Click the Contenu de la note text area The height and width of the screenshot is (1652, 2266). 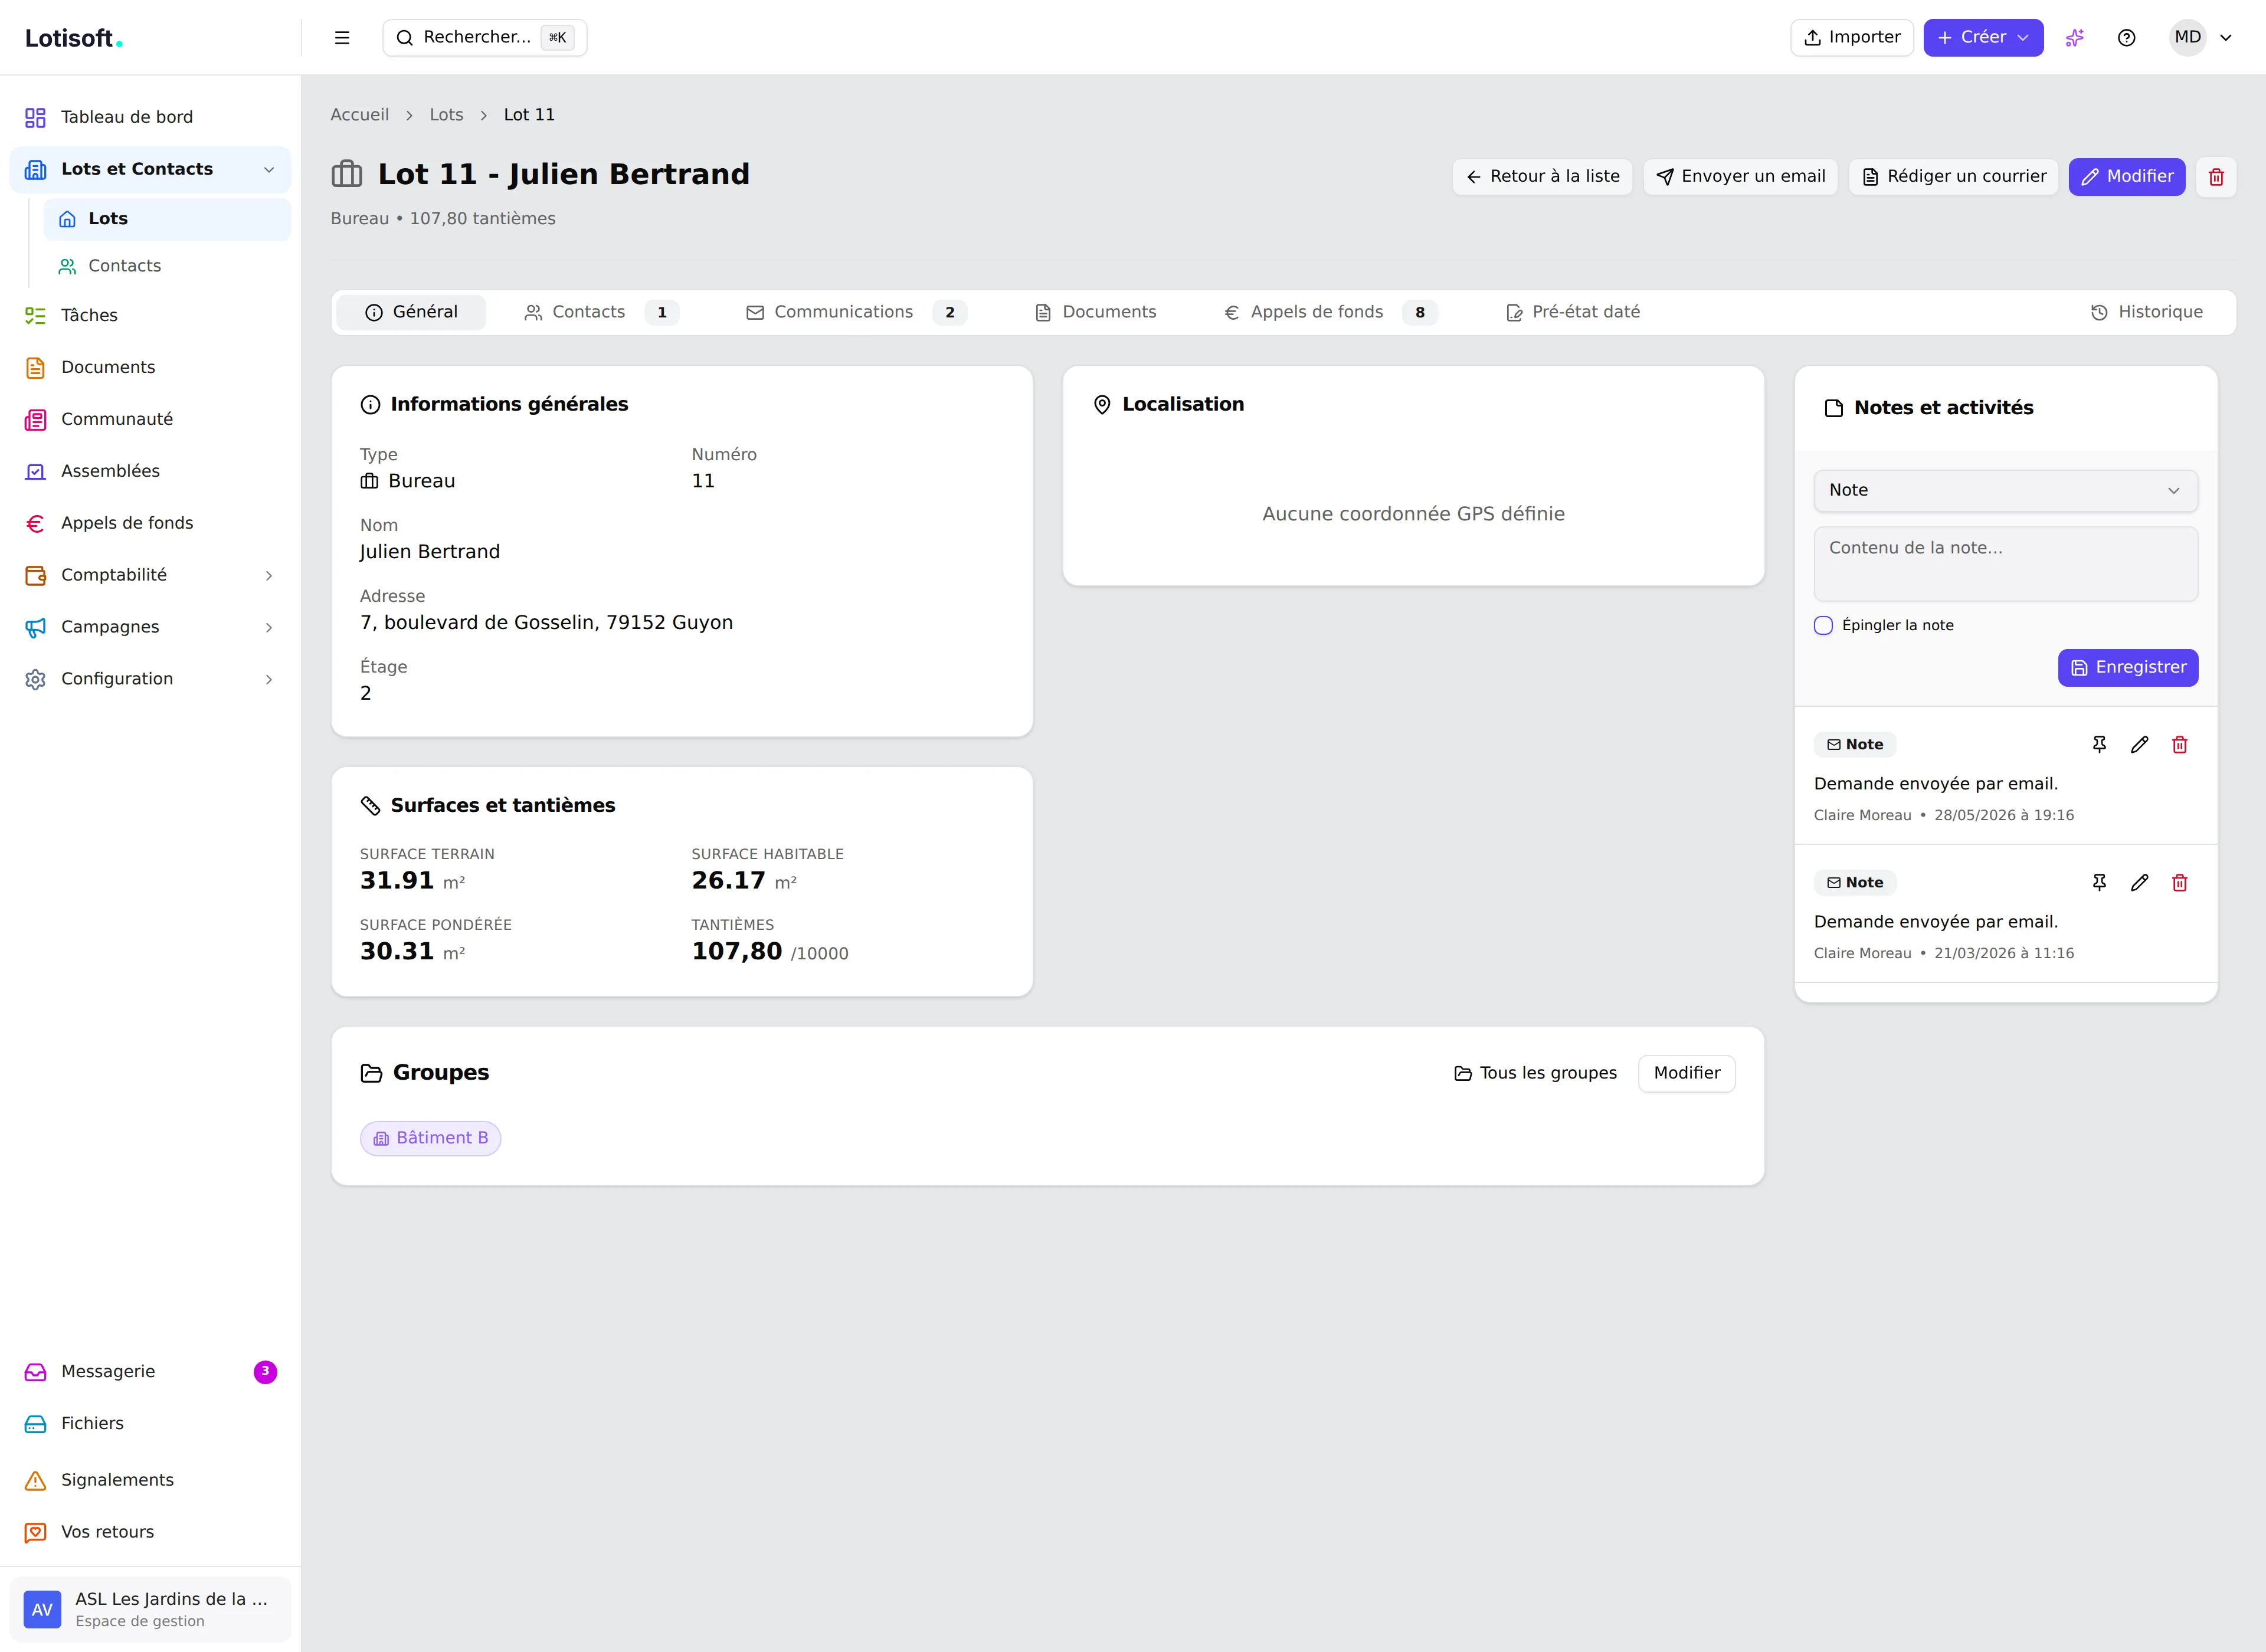(2005, 565)
